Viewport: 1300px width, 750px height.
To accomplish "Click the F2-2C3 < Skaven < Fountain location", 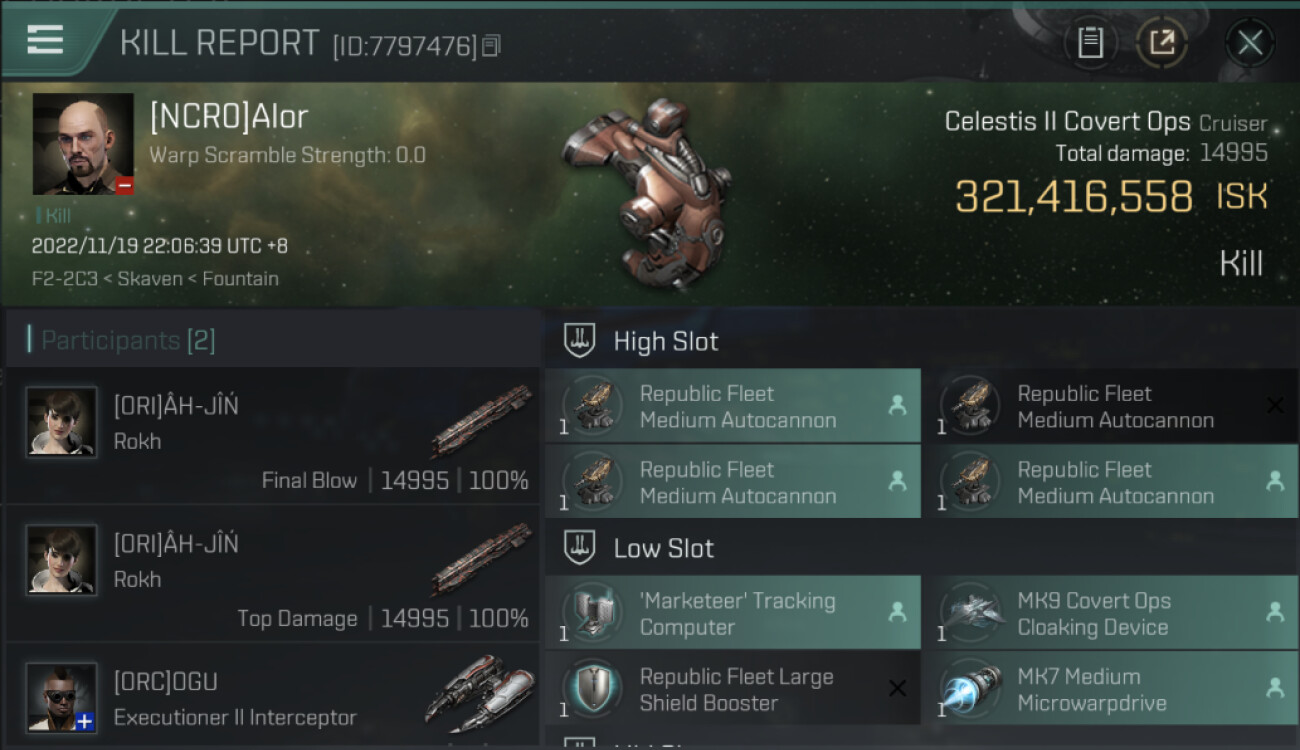I will [x=155, y=278].
